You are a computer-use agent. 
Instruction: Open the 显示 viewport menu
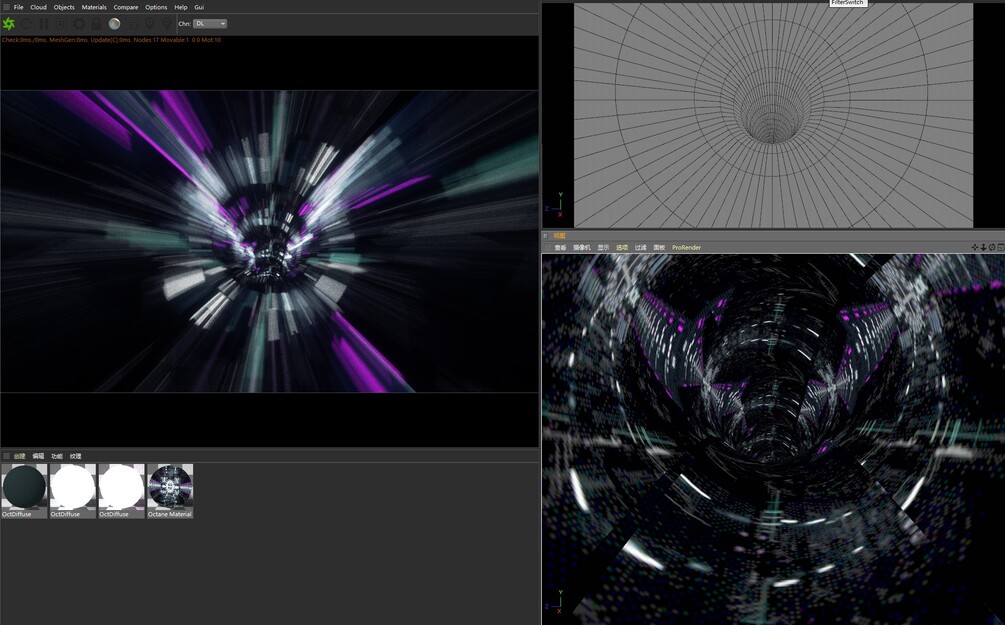tap(604, 247)
